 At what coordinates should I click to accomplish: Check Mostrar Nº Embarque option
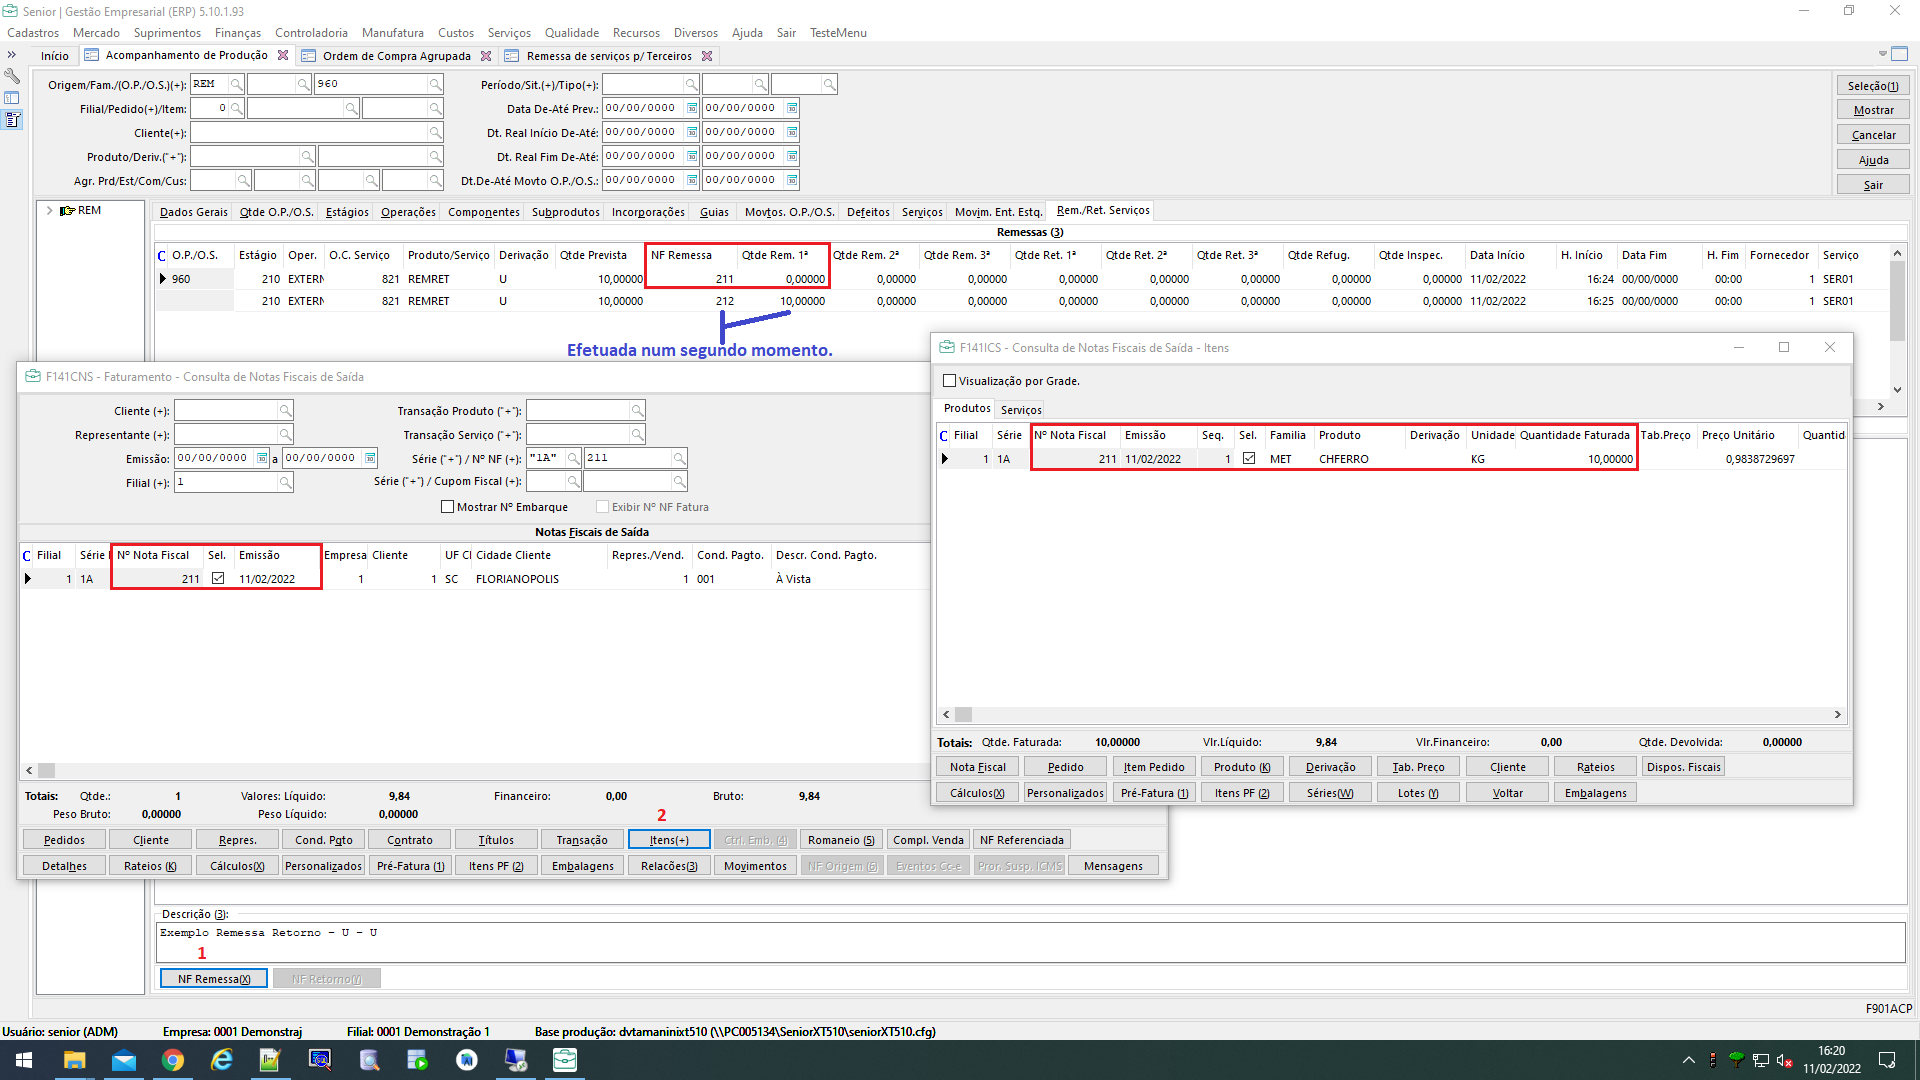tap(448, 507)
